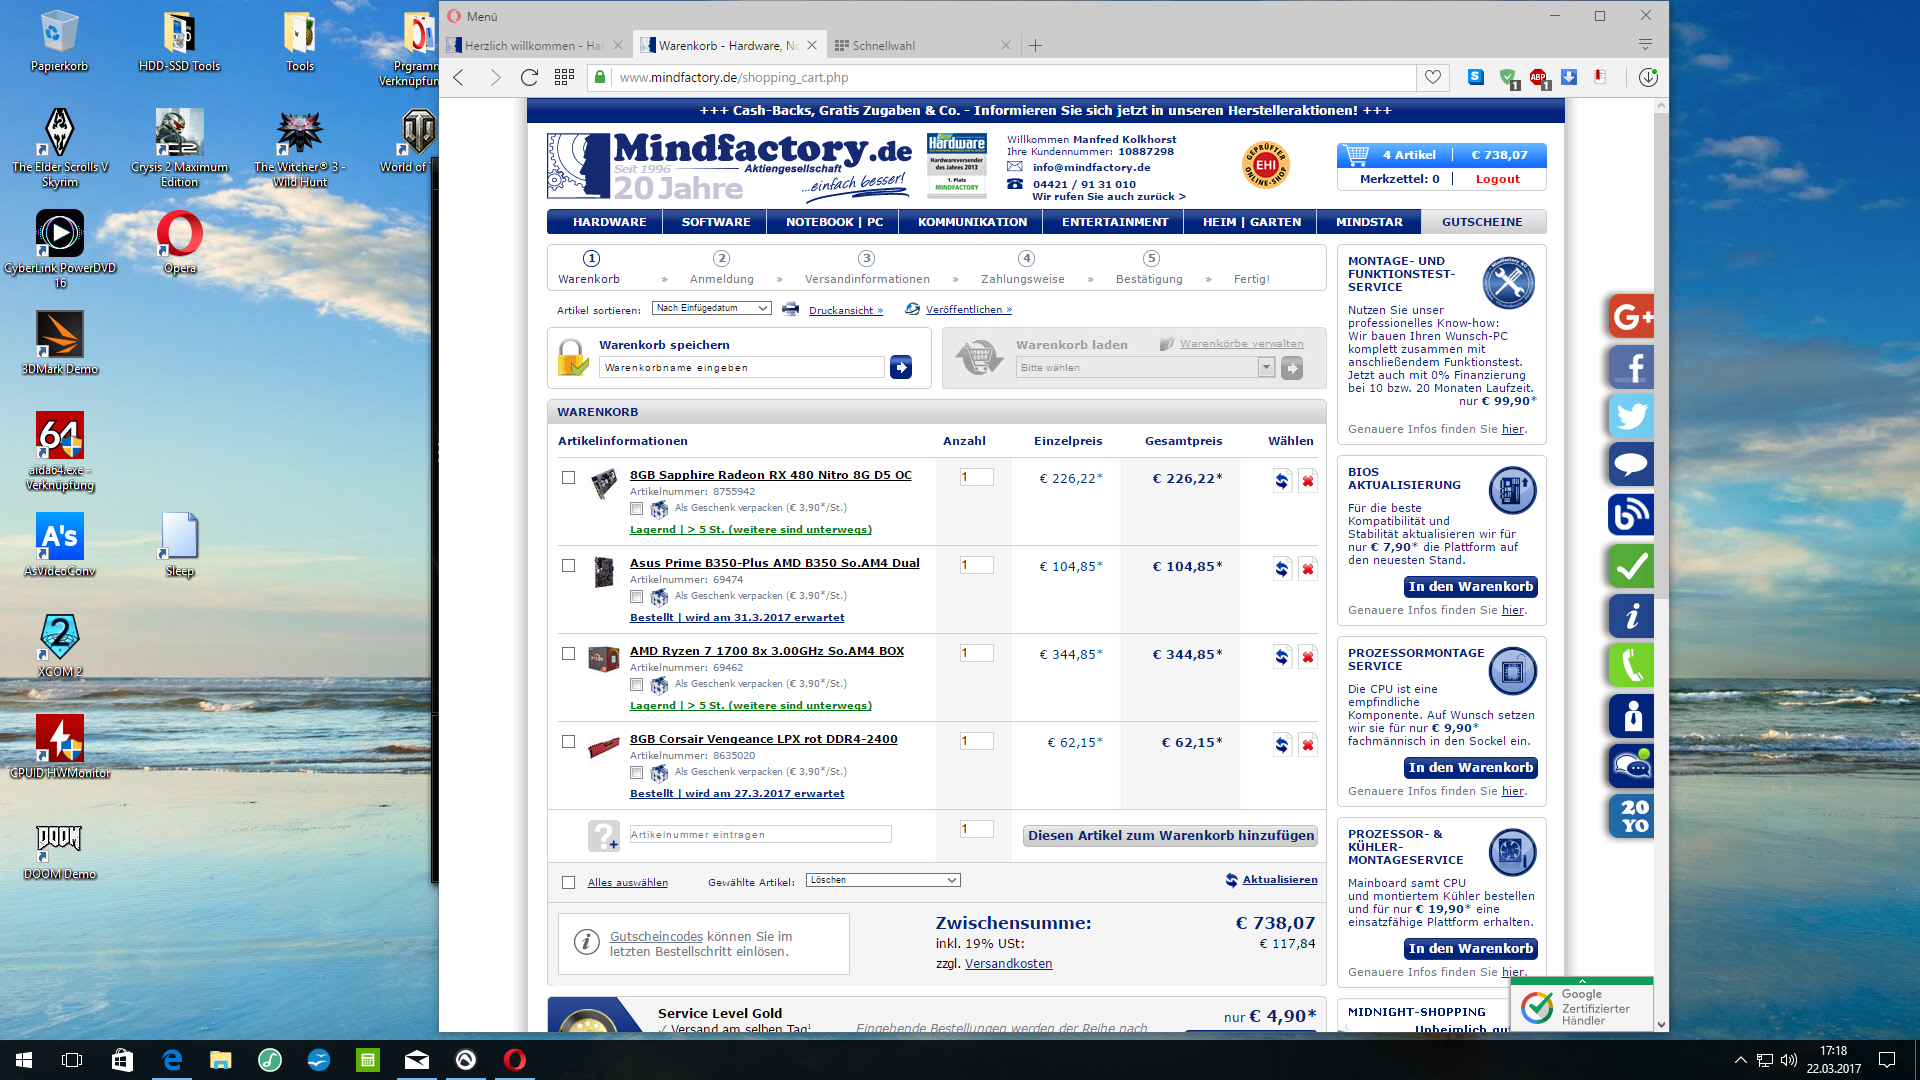Open the 'Löschen' action dropdown
The image size is (1920, 1080).
point(883,880)
